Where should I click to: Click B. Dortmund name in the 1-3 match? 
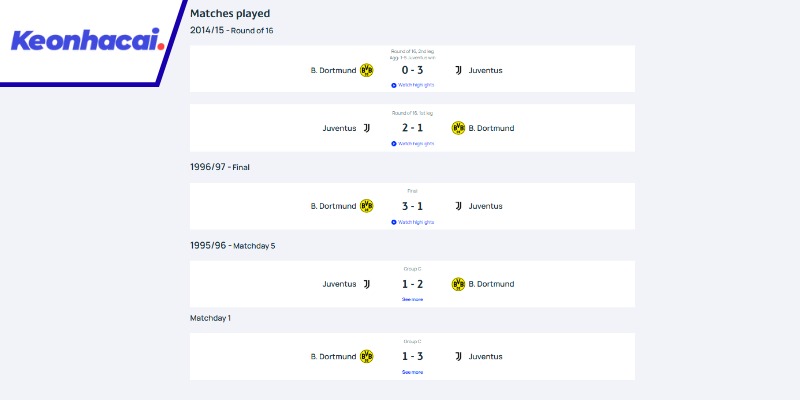point(333,356)
